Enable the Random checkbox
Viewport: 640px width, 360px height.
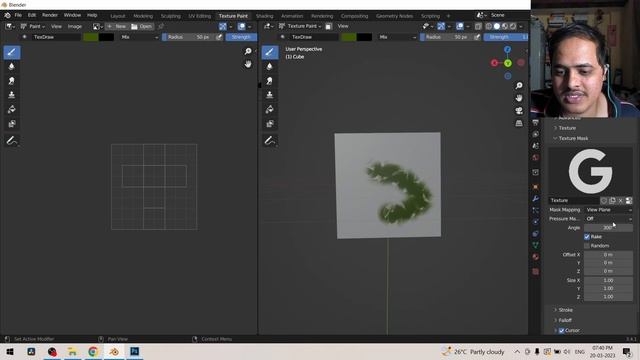pyautogui.click(x=587, y=246)
